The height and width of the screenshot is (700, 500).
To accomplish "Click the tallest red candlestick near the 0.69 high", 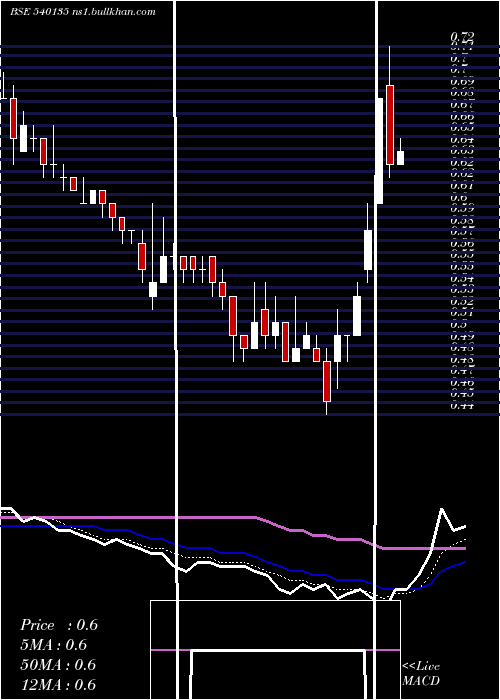I will click(390, 125).
